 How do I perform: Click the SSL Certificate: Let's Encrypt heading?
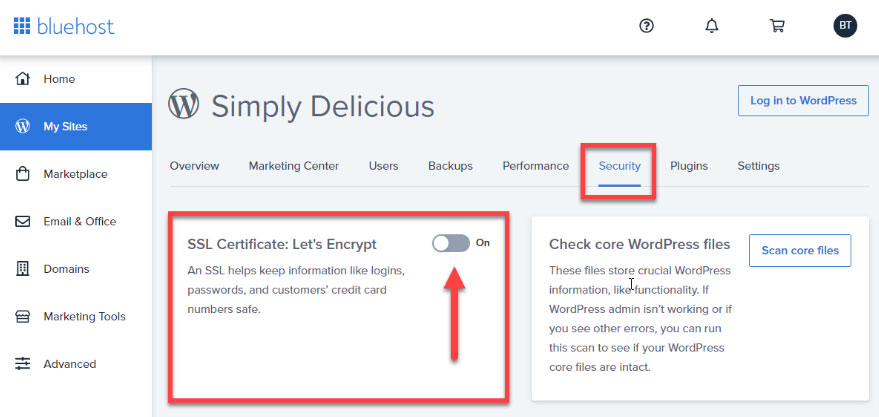[x=282, y=244]
